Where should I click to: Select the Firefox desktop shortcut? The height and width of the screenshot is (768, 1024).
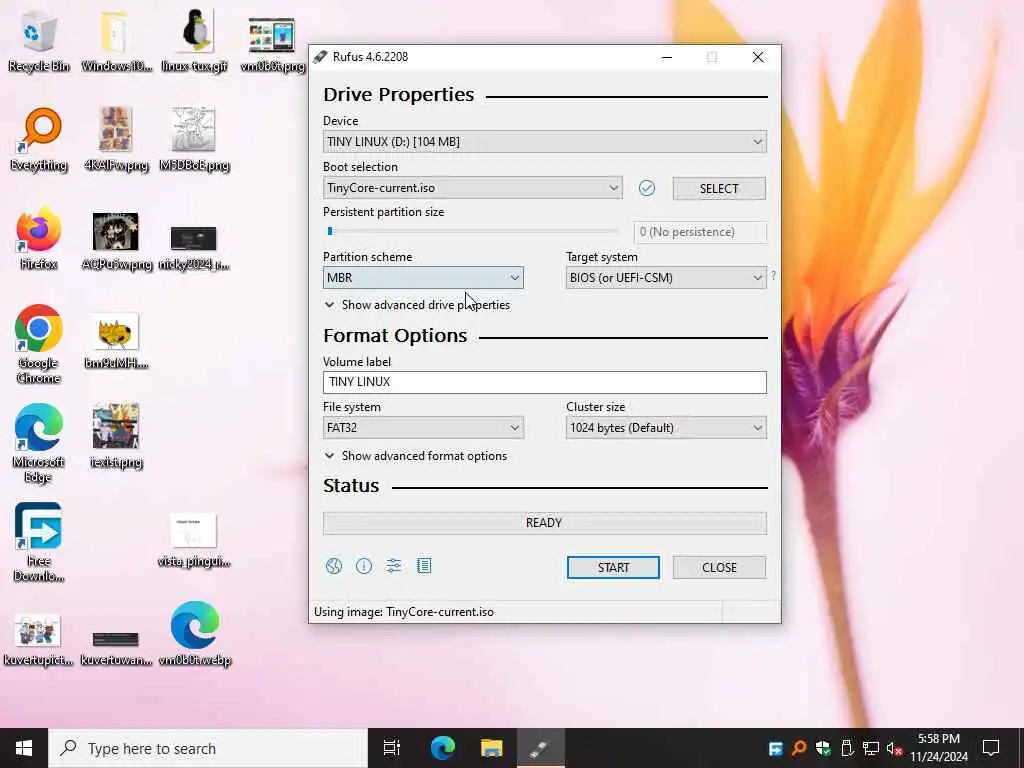pyautogui.click(x=39, y=239)
